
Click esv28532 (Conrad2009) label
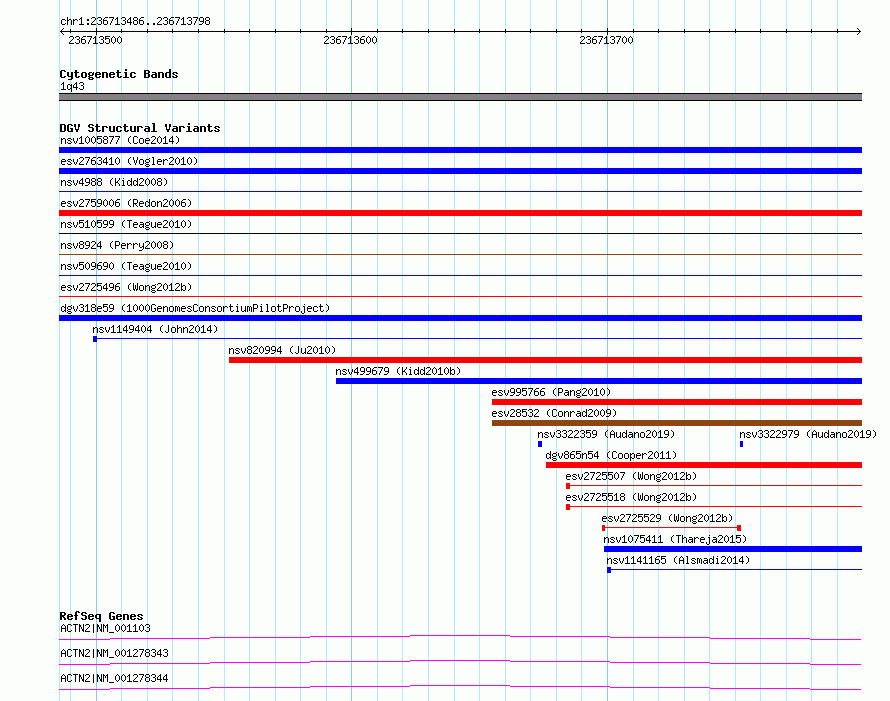point(554,413)
